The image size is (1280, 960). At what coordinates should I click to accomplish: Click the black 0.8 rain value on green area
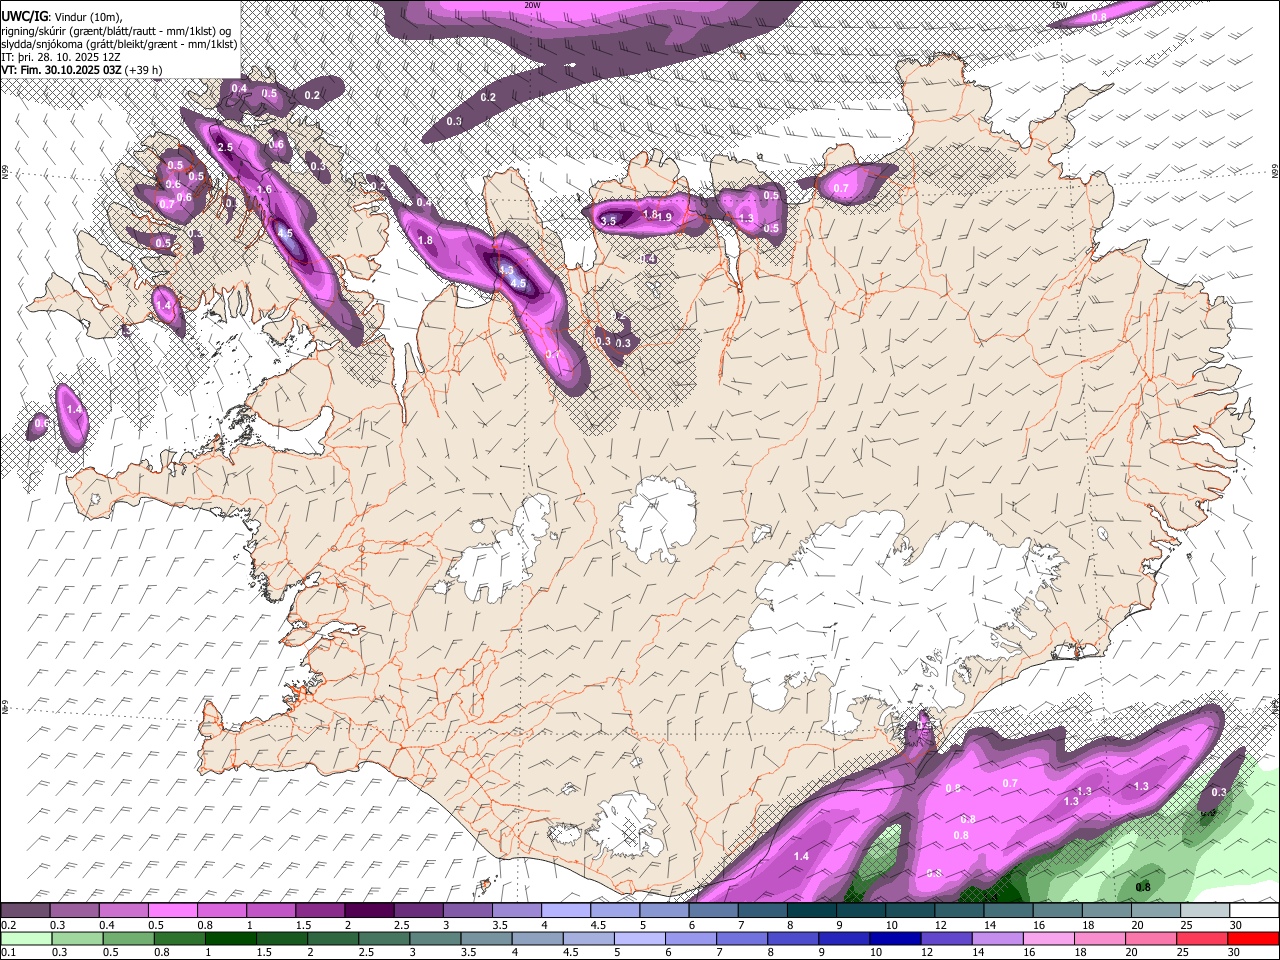coord(1143,887)
